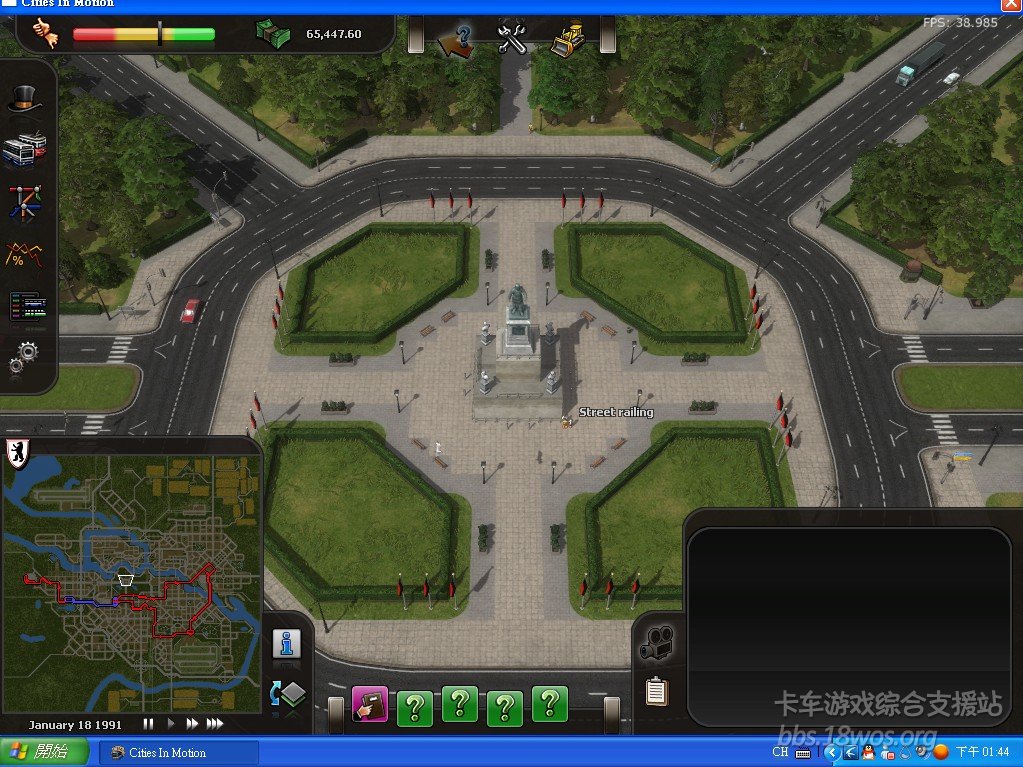
Task: Click the truck on the upper-right road
Action: [920, 63]
